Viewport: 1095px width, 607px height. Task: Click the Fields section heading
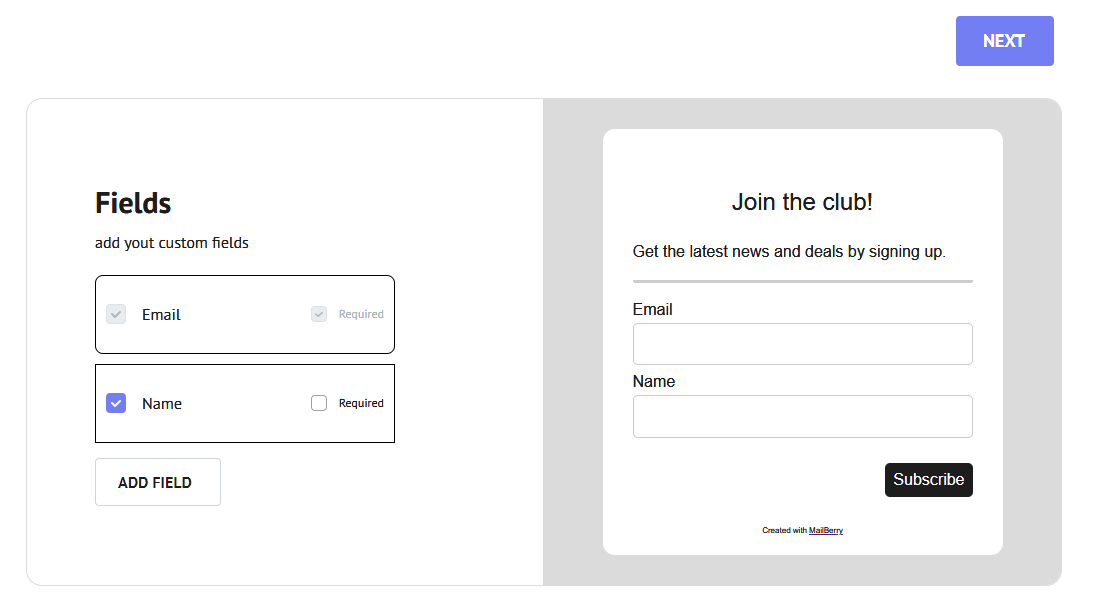point(133,203)
